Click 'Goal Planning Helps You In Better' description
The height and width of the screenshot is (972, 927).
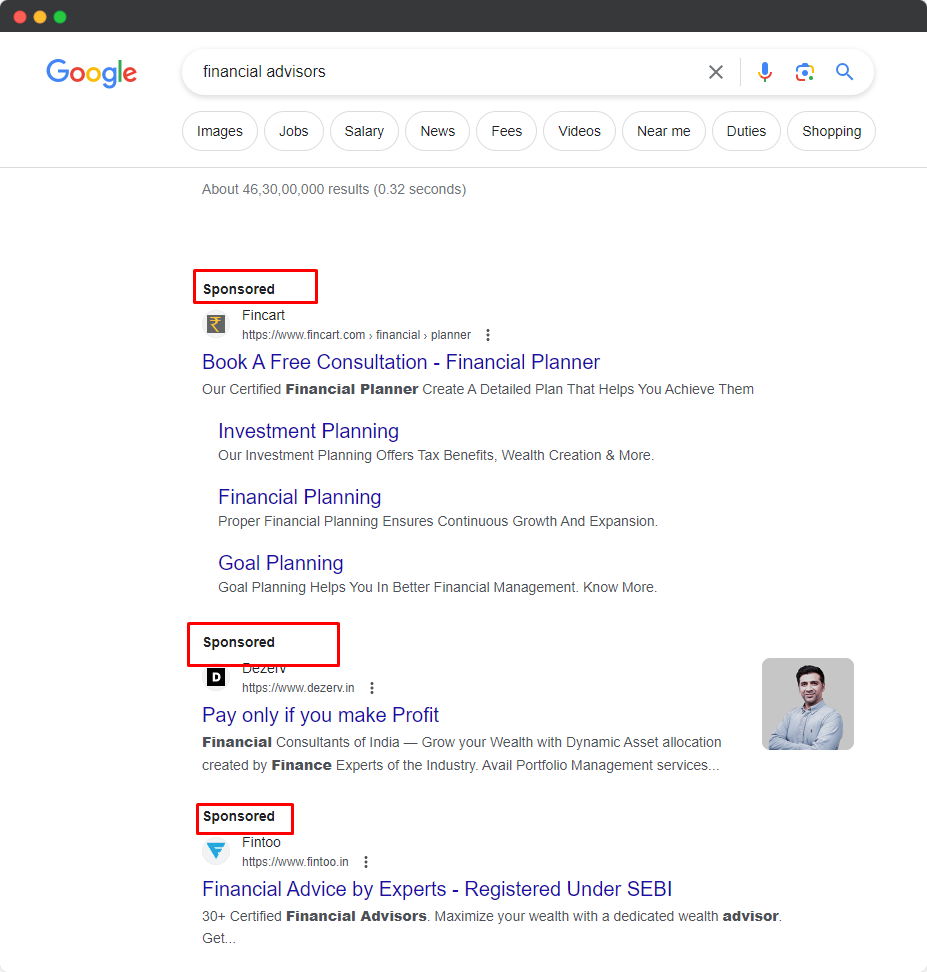pyautogui.click(x=437, y=587)
